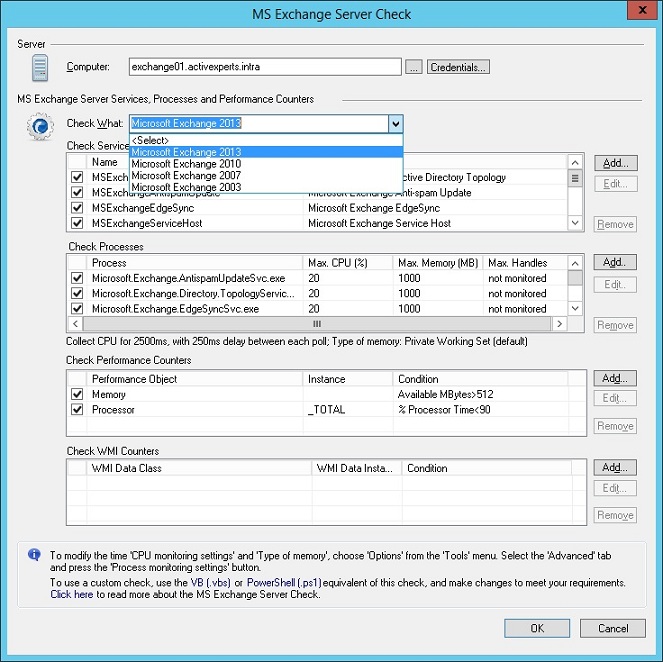The height and width of the screenshot is (662, 663).
Task: Click the server computer icon
Action: click(40, 68)
